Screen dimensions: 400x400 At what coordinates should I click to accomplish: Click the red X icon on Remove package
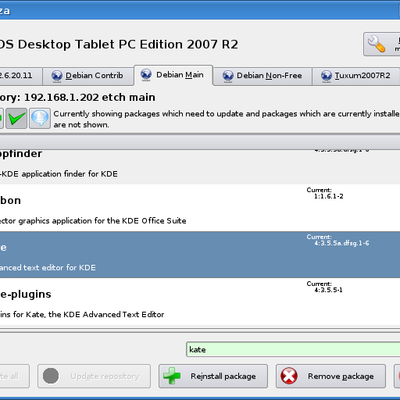pos(289,376)
